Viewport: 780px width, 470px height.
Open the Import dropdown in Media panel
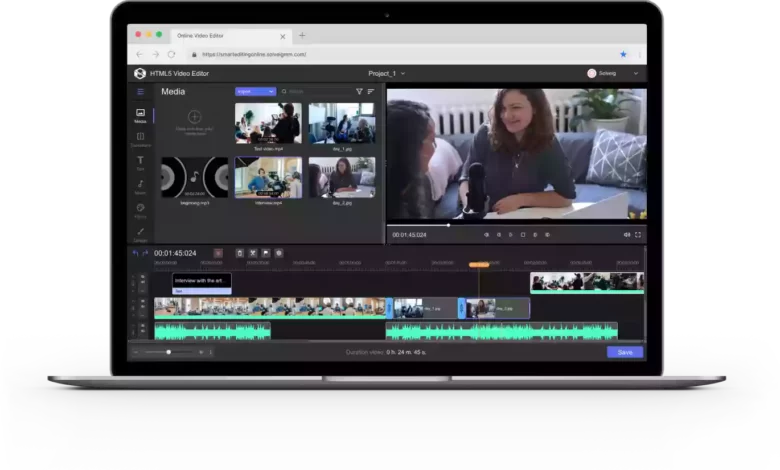pos(255,92)
